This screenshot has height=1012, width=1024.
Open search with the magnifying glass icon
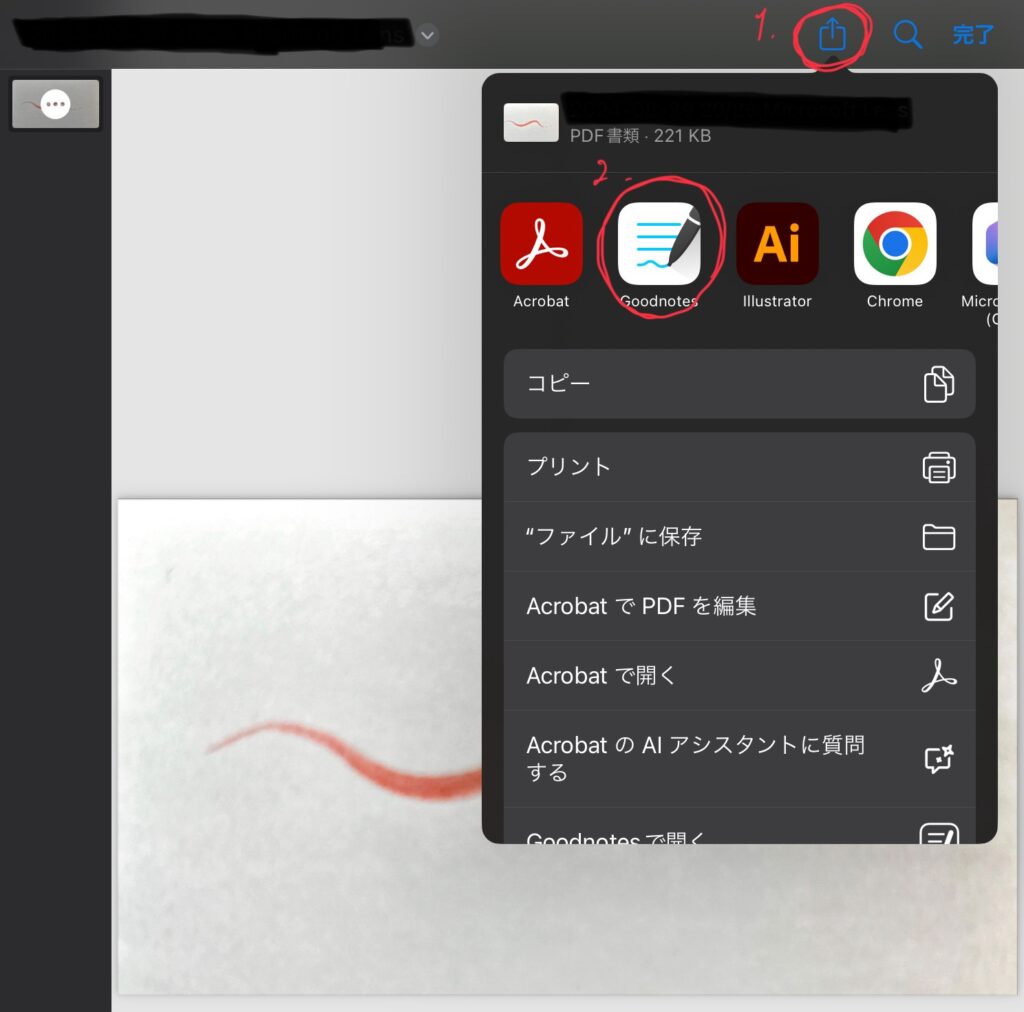click(907, 36)
